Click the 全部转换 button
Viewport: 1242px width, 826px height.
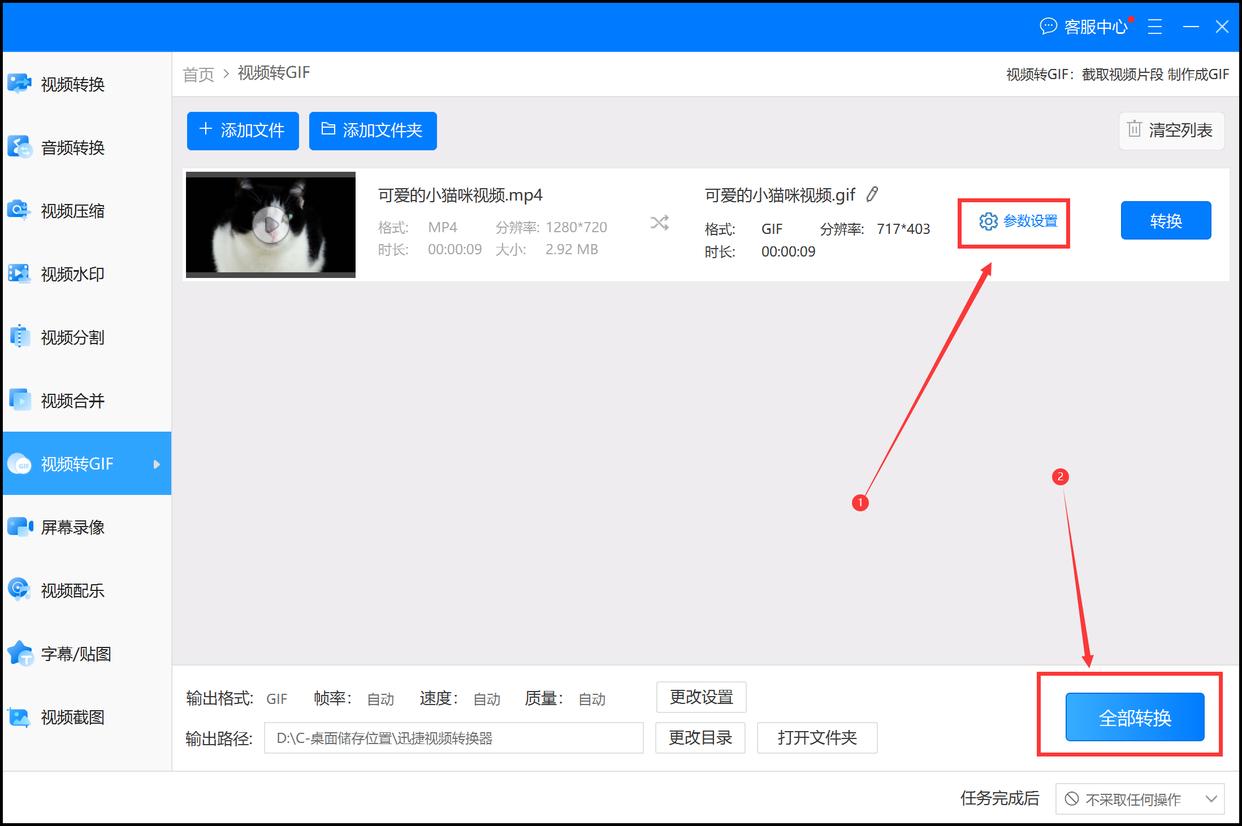tap(1137, 717)
